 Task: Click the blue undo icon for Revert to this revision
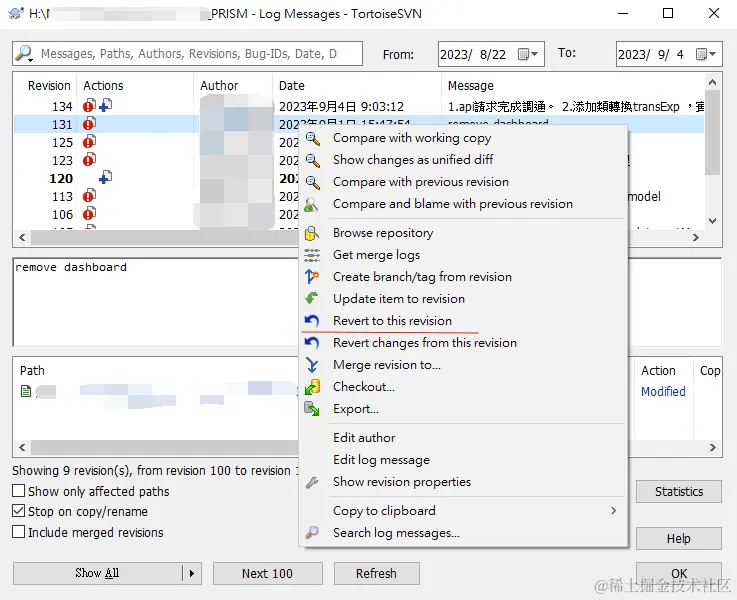click(x=312, y=321)
